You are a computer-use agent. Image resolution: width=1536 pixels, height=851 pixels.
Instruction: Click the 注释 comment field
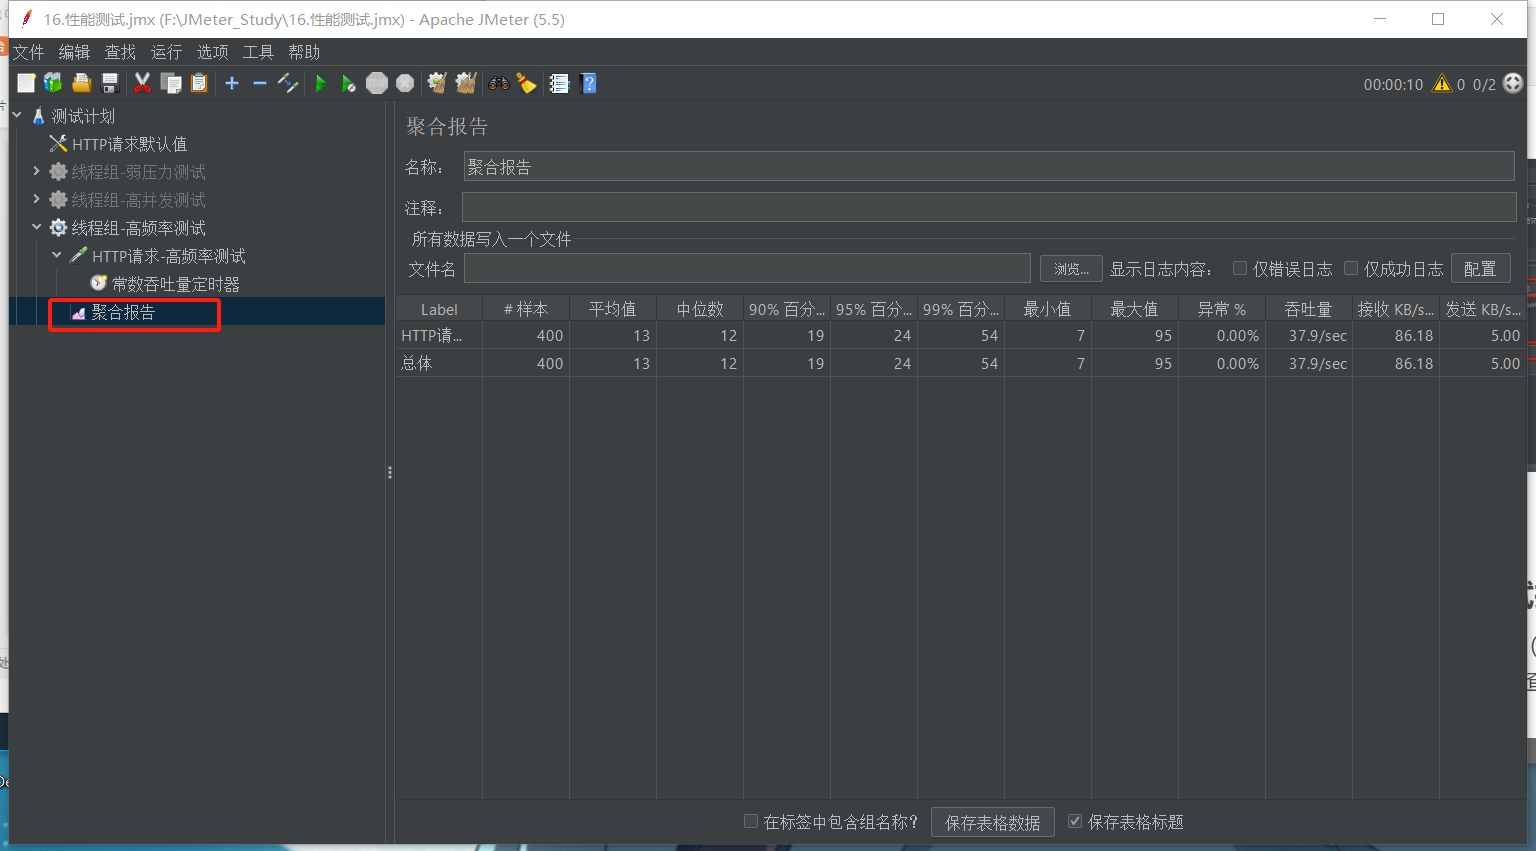tap(989, 207)
